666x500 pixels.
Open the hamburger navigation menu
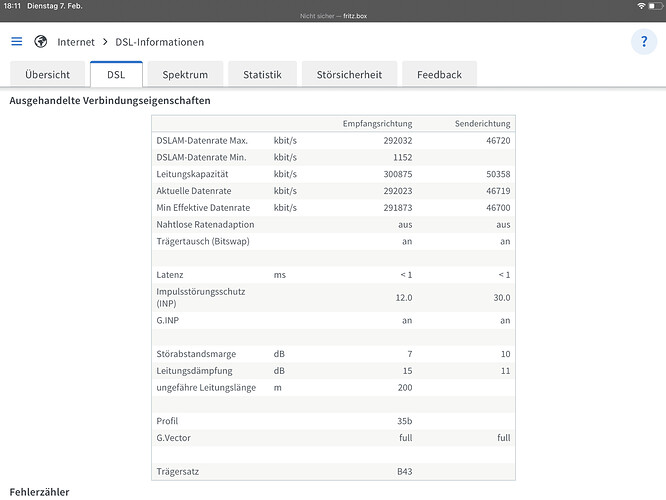[17, 42]
